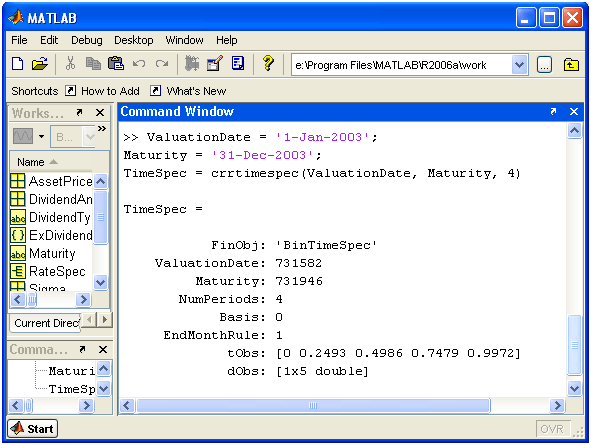Viewport: 591px width, 445px height.
Task: Click the Copy icon in toolbar
Action: tap(93, 63)
